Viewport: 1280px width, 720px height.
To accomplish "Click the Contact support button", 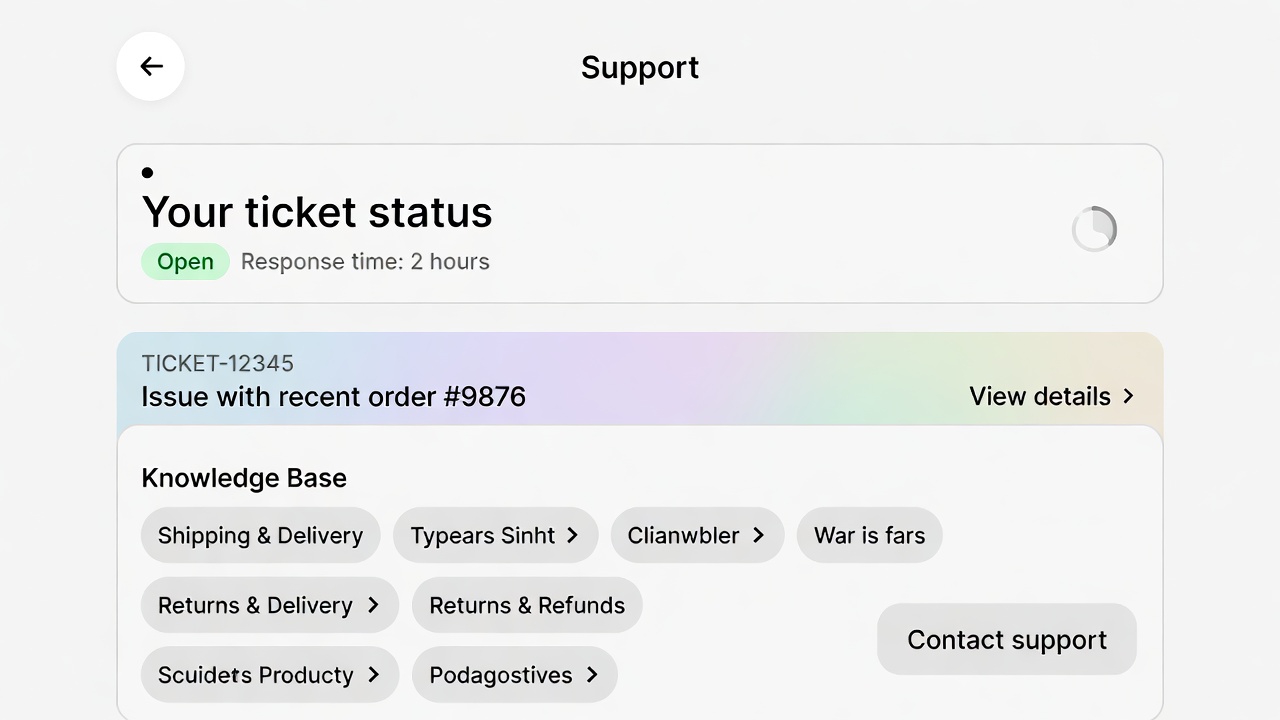I will [x=1006, y=639].
